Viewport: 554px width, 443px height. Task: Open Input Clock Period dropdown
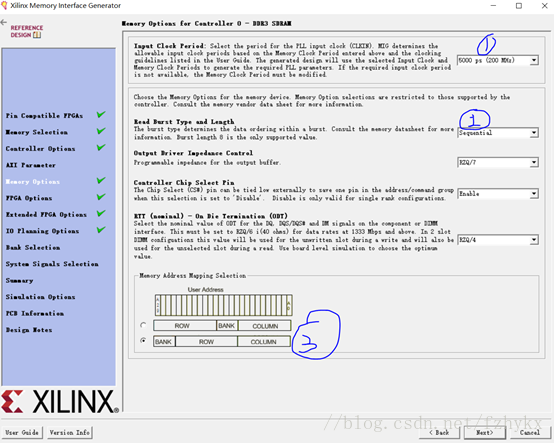point(498,60)
